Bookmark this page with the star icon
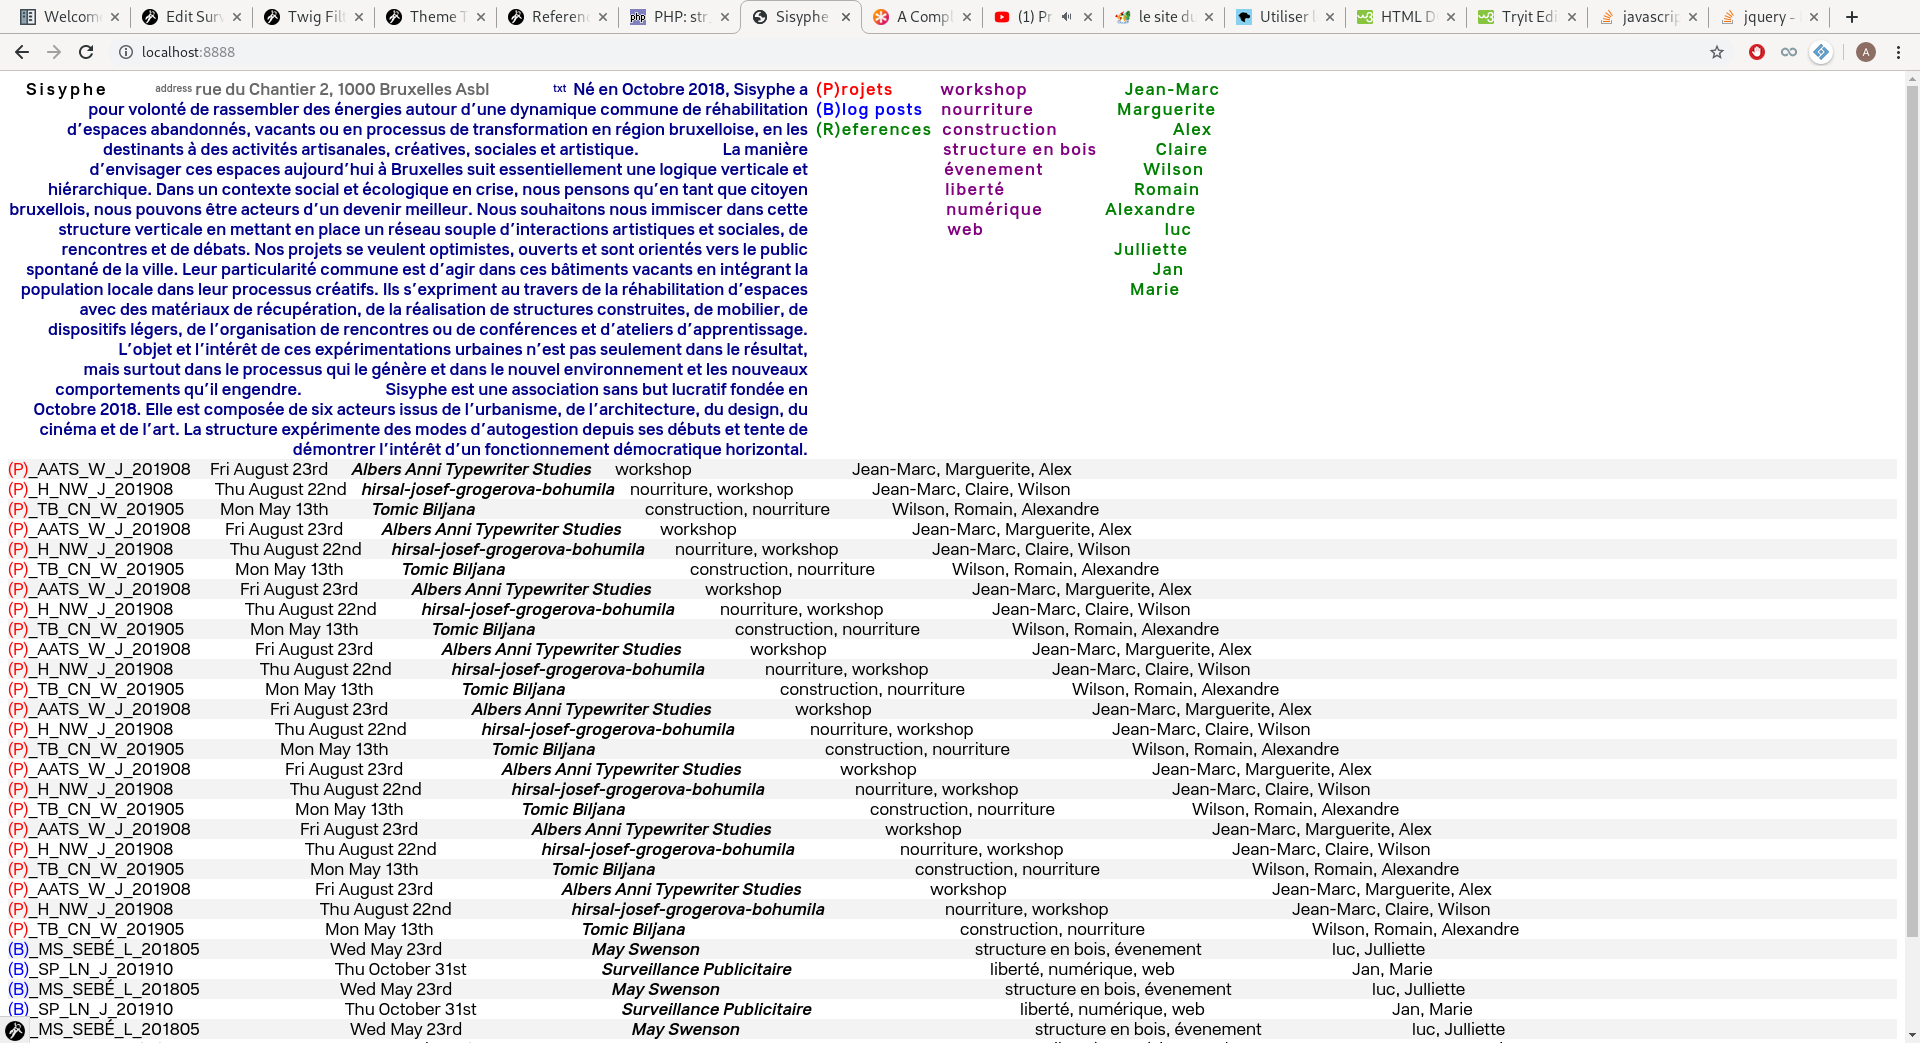 (x=1717, y=52)
